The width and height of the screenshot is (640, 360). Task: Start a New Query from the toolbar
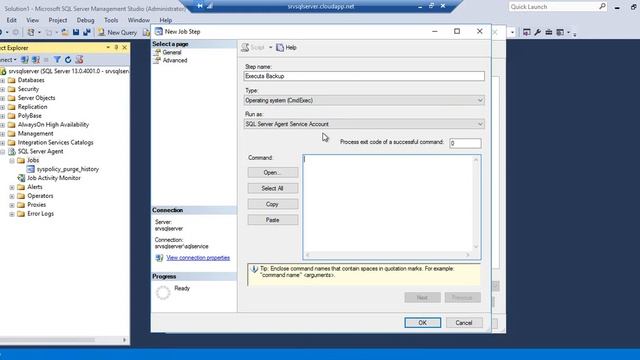pos(117,32)
